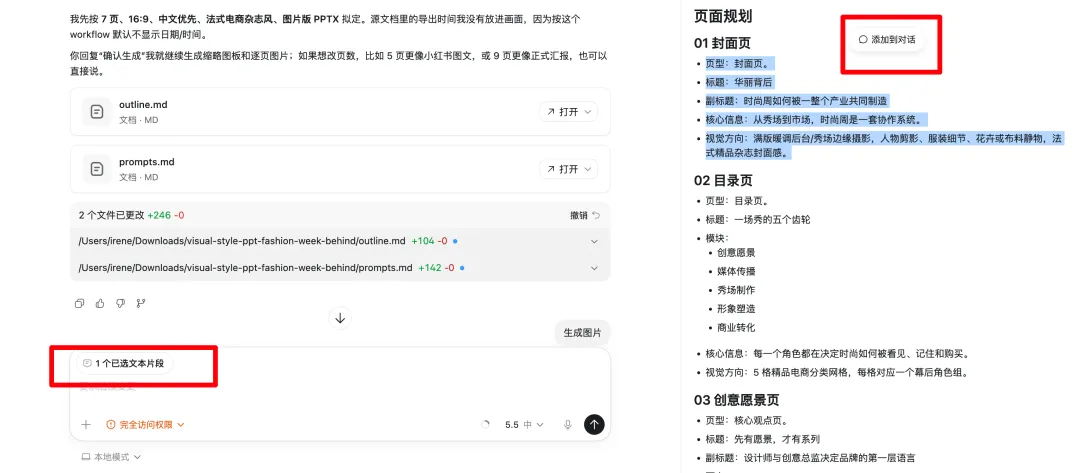Expand the outline.md changed file row
Screen dimensions: 1080x473
tap(594, 241)
